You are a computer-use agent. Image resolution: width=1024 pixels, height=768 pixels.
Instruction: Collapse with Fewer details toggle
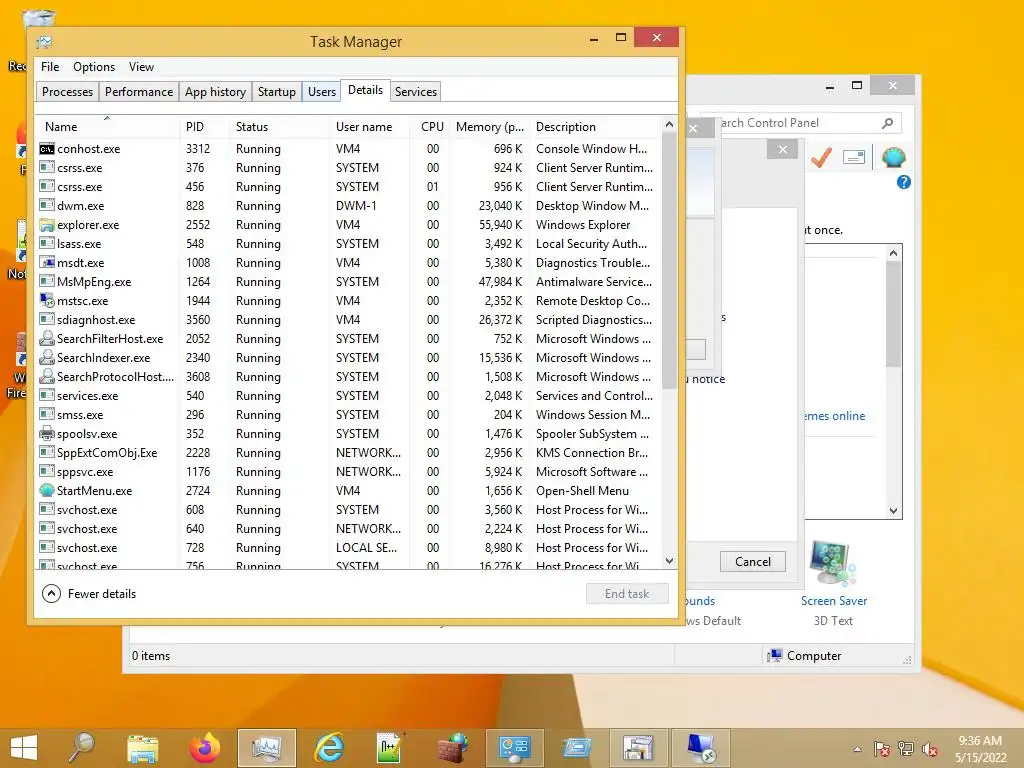pyautogui.click(x=89, y=594)
